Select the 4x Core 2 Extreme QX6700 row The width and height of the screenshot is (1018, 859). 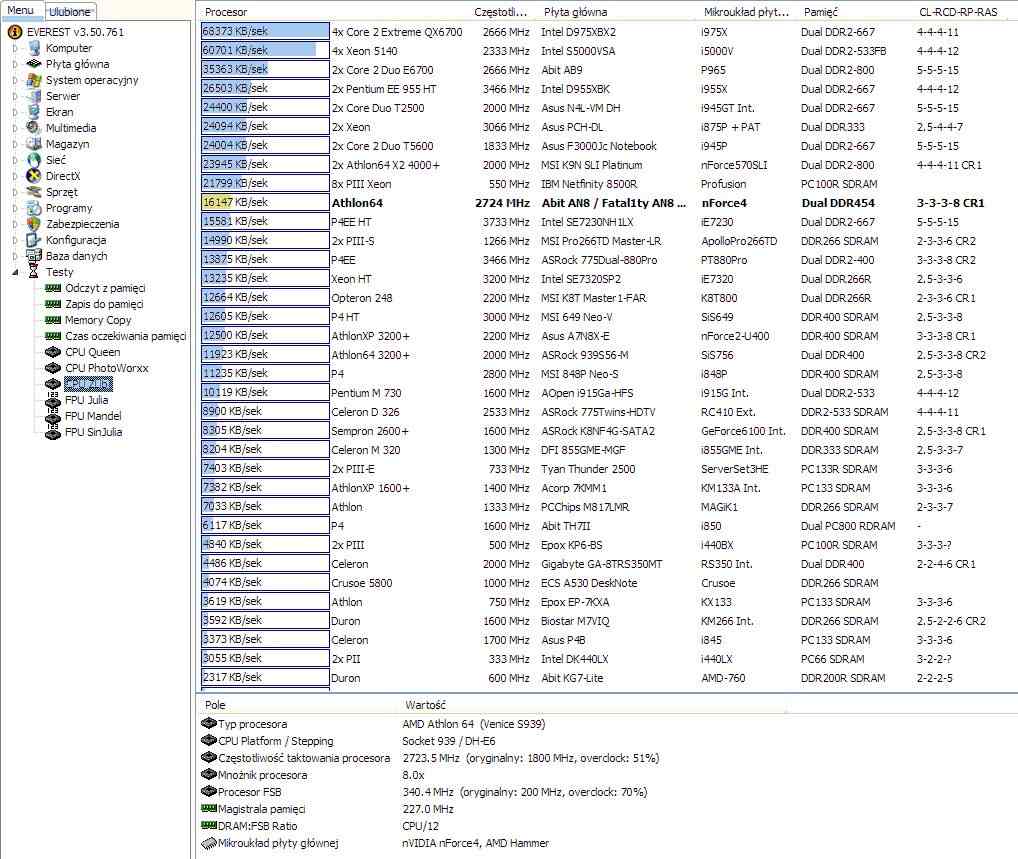point(608,31)
